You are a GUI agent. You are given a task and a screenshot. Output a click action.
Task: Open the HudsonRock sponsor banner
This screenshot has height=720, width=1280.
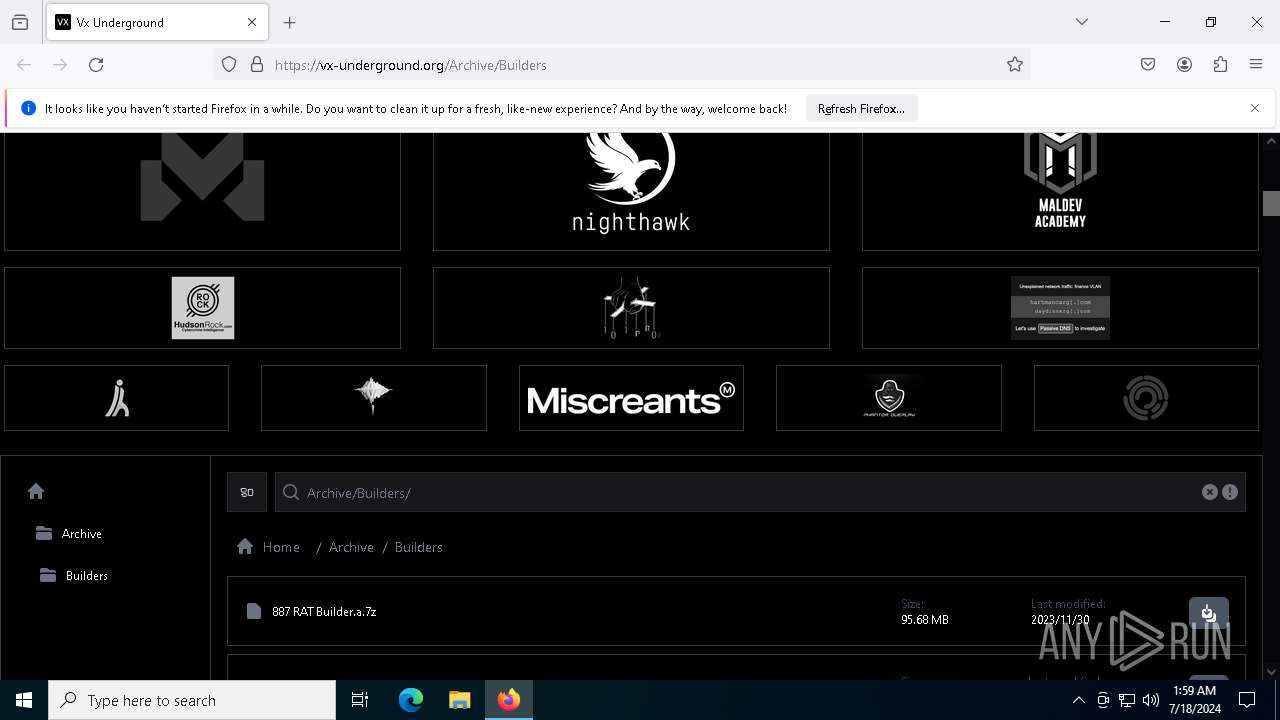pos(202,308)
